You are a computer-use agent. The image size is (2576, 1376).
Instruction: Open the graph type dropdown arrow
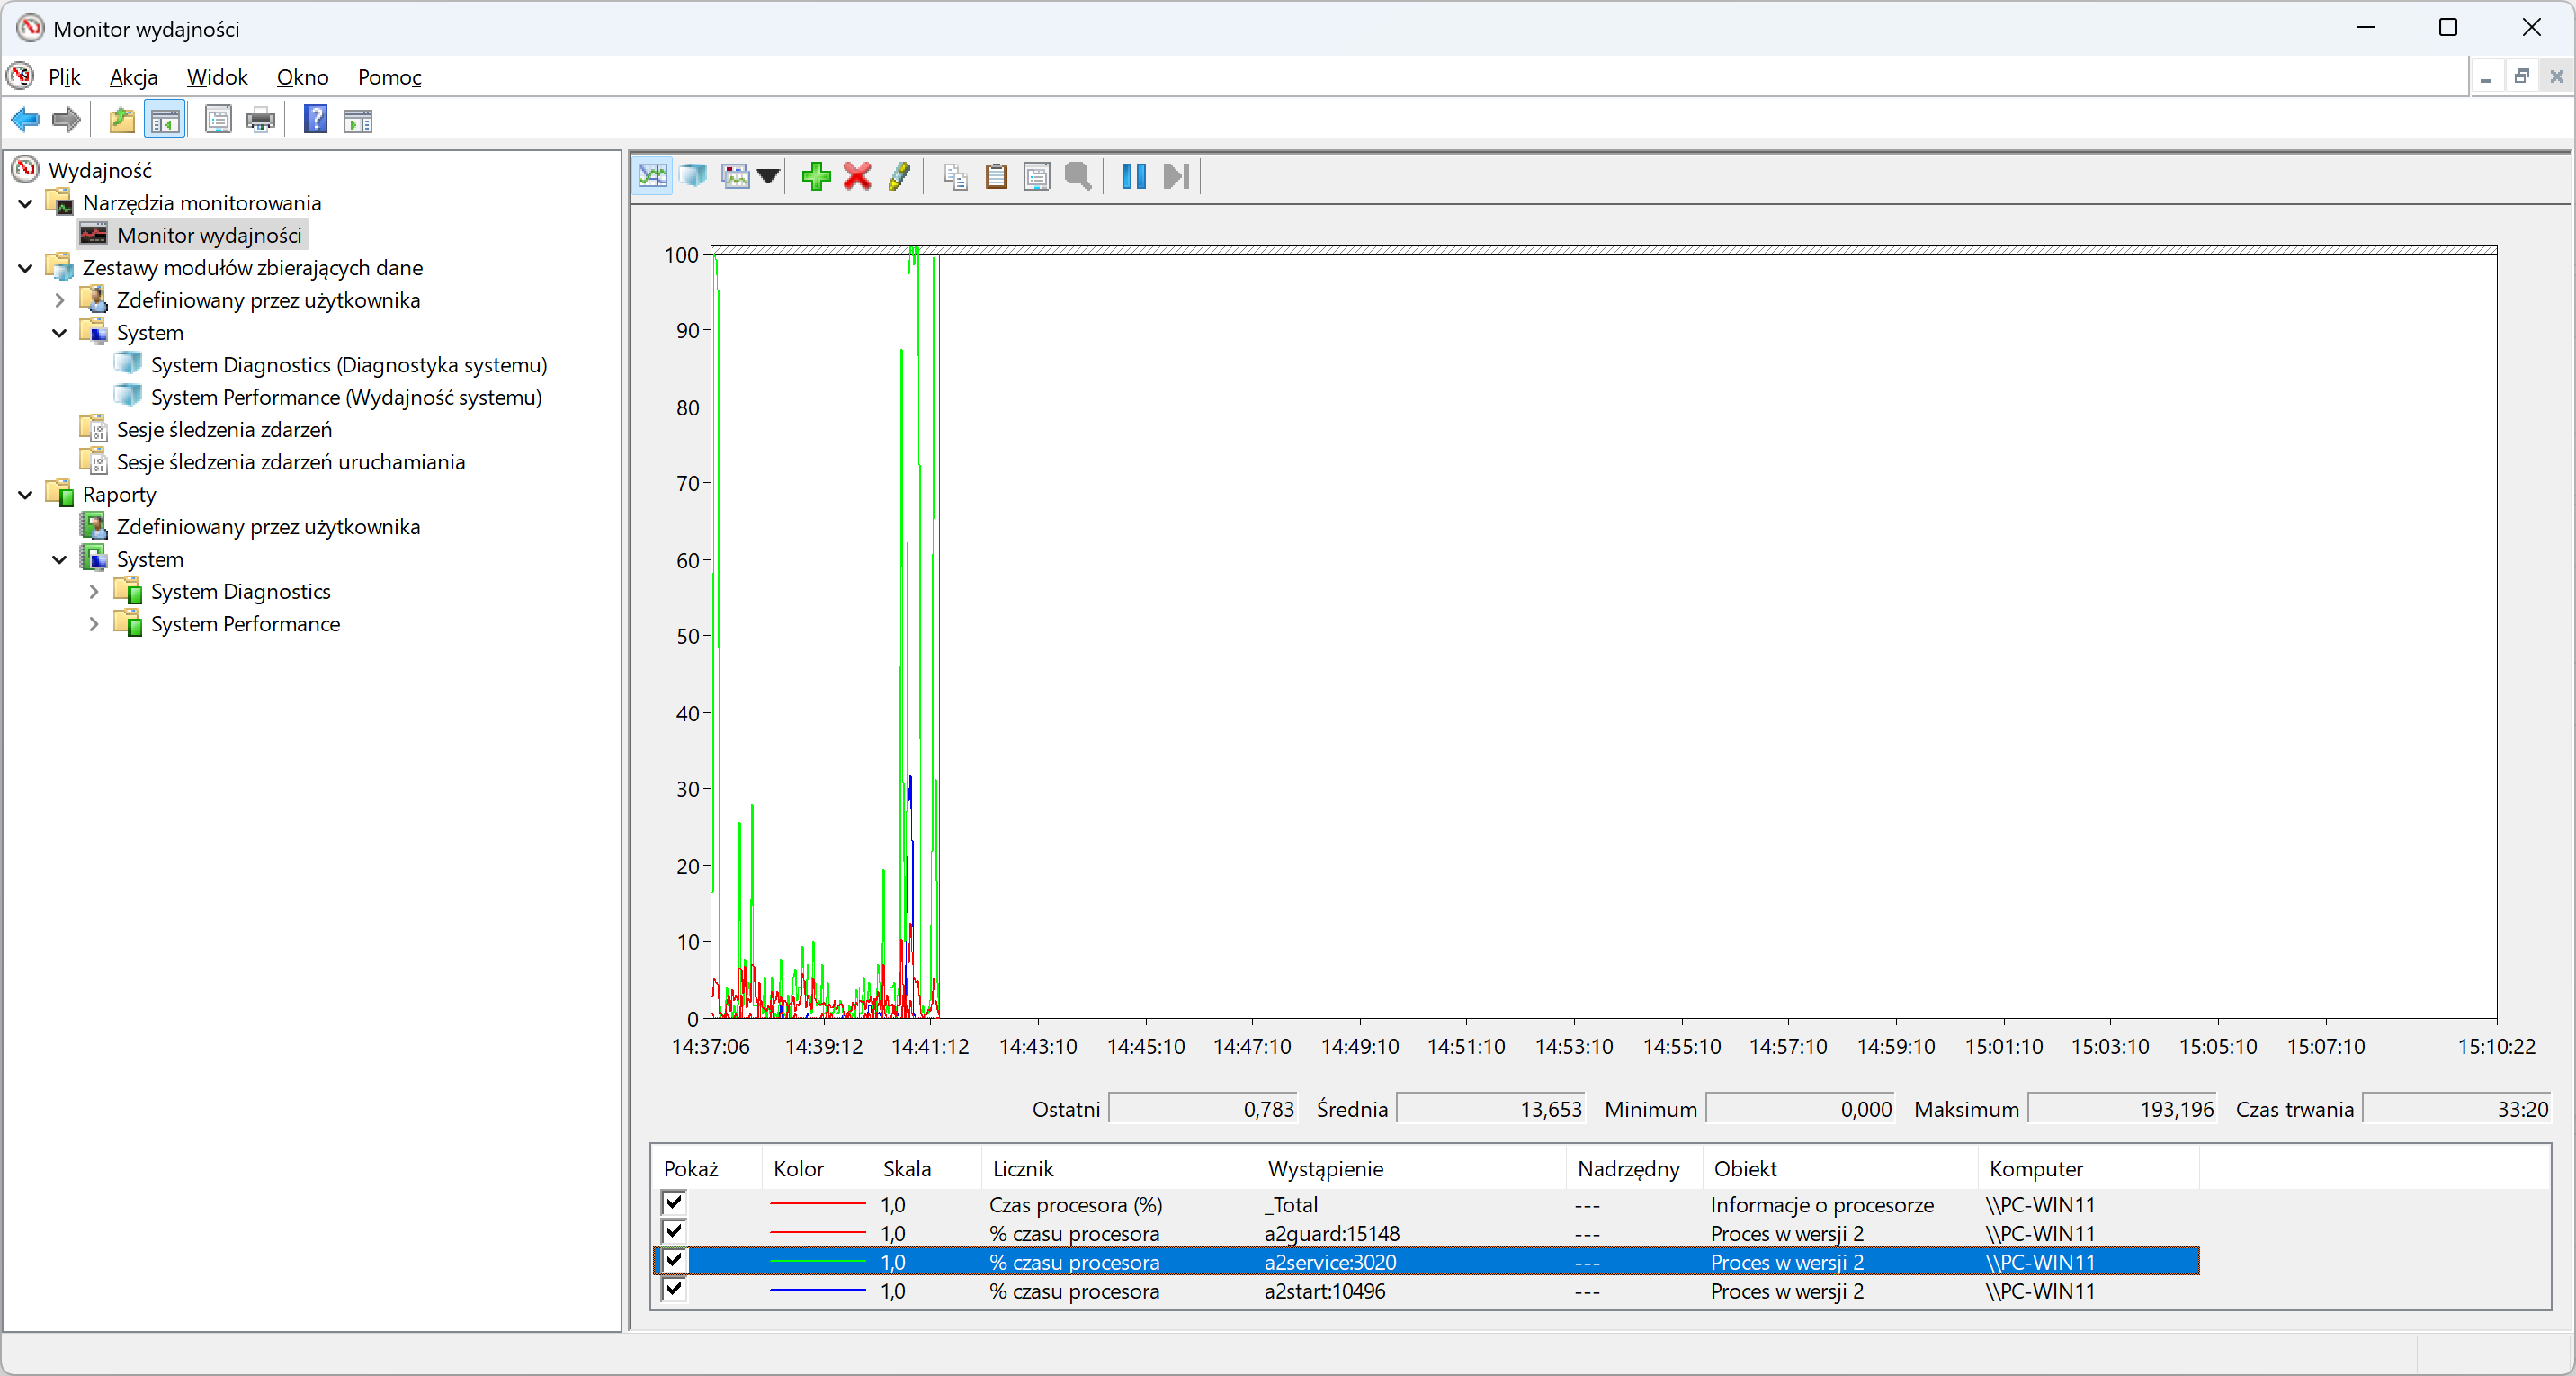tap(768, 177)
